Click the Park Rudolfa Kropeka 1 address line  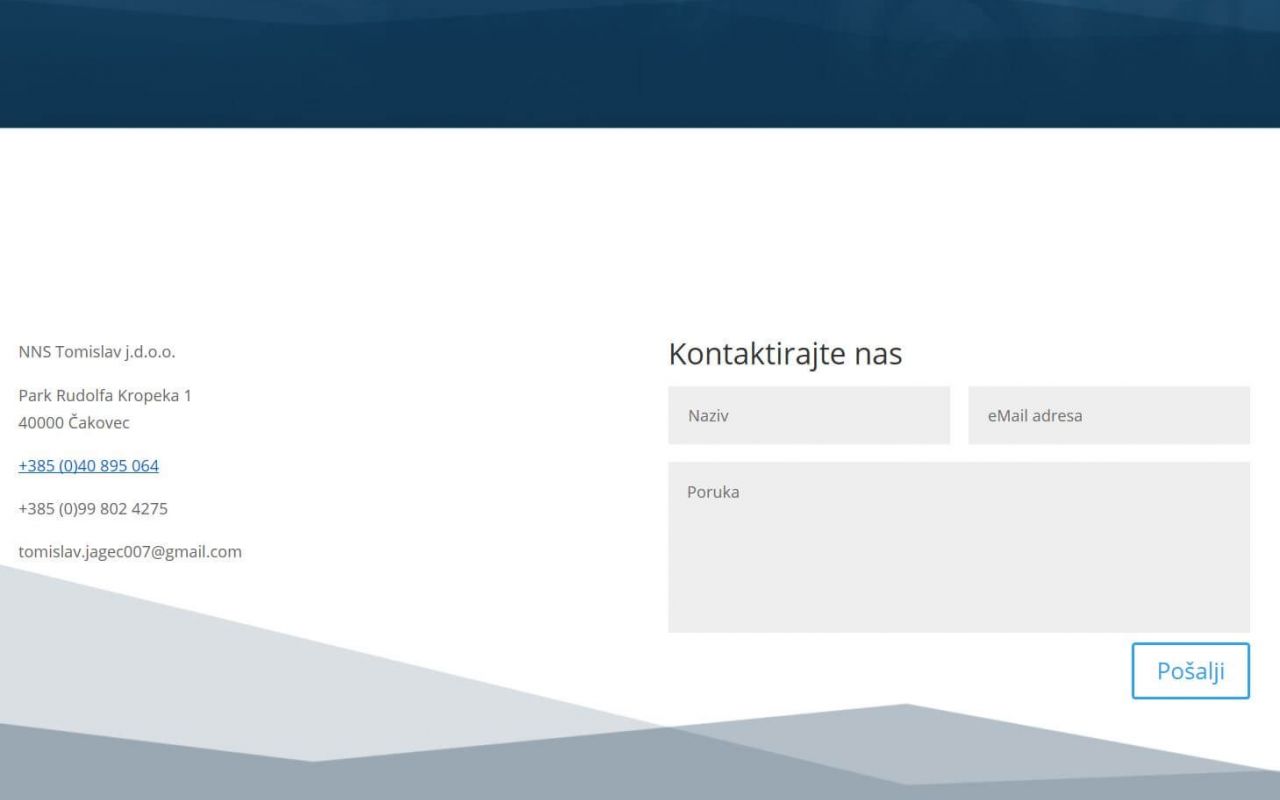[105, 396]
